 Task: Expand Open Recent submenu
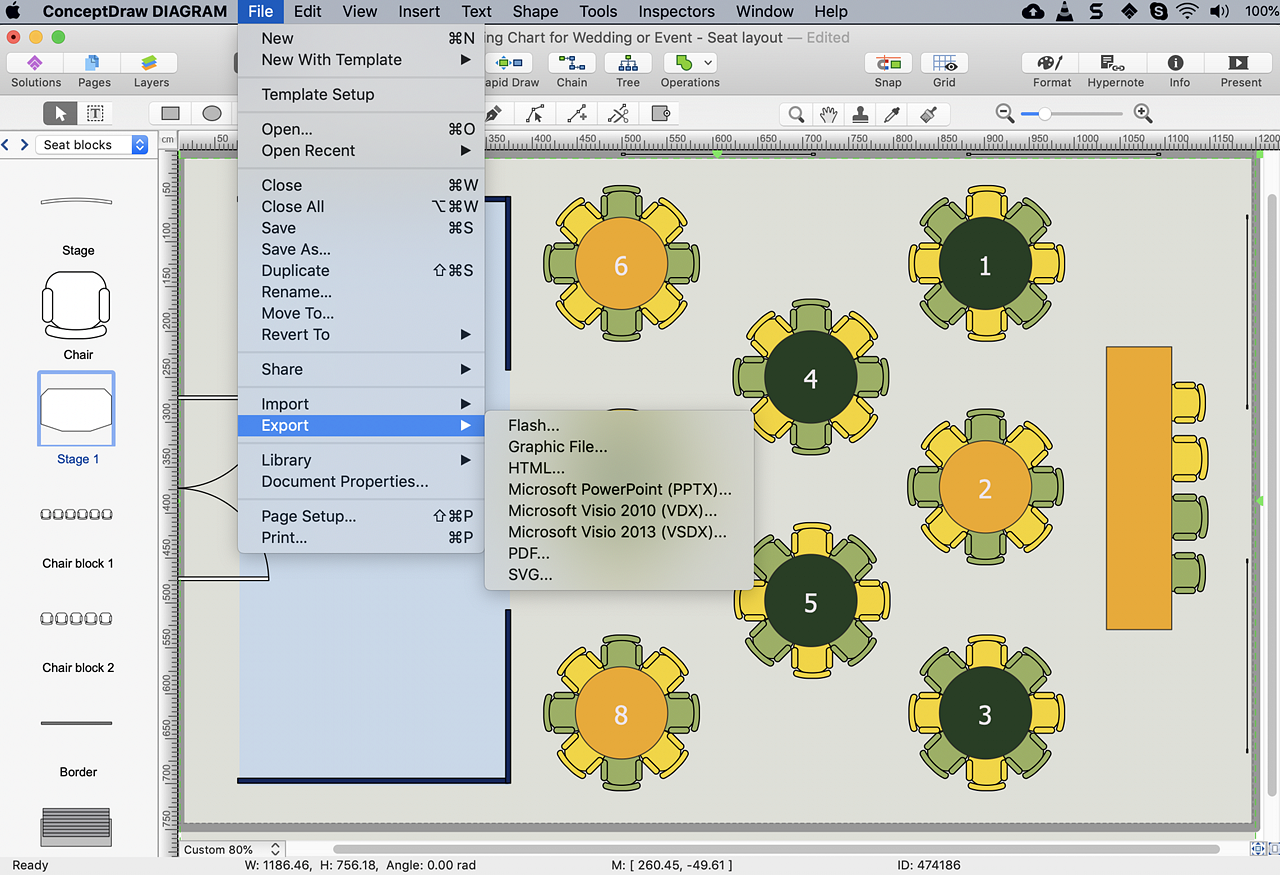tap(361, 151)
